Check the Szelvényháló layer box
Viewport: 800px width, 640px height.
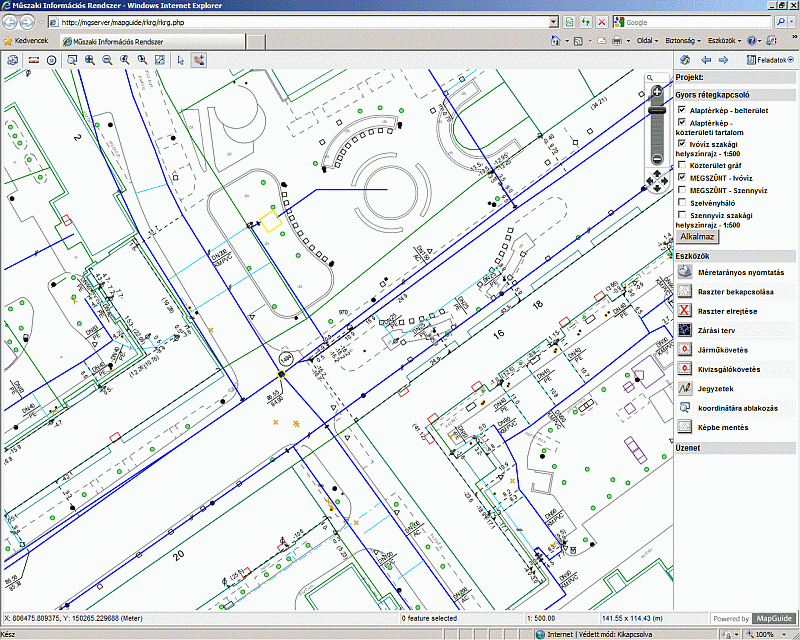pos(682,202)
